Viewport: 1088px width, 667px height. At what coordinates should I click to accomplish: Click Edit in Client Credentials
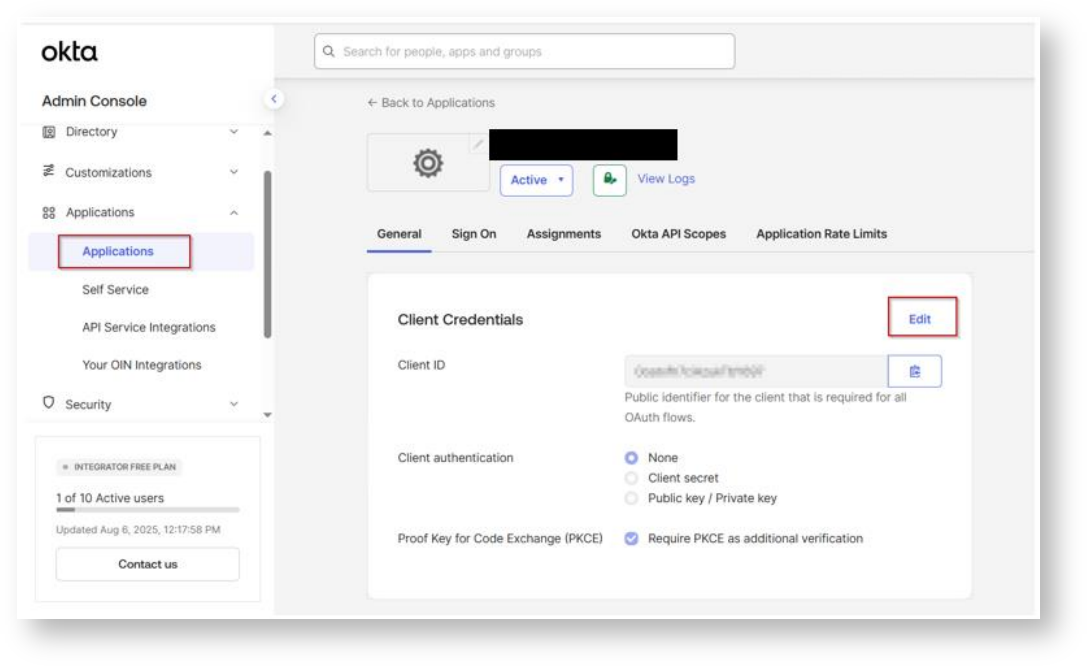(920, 319)
